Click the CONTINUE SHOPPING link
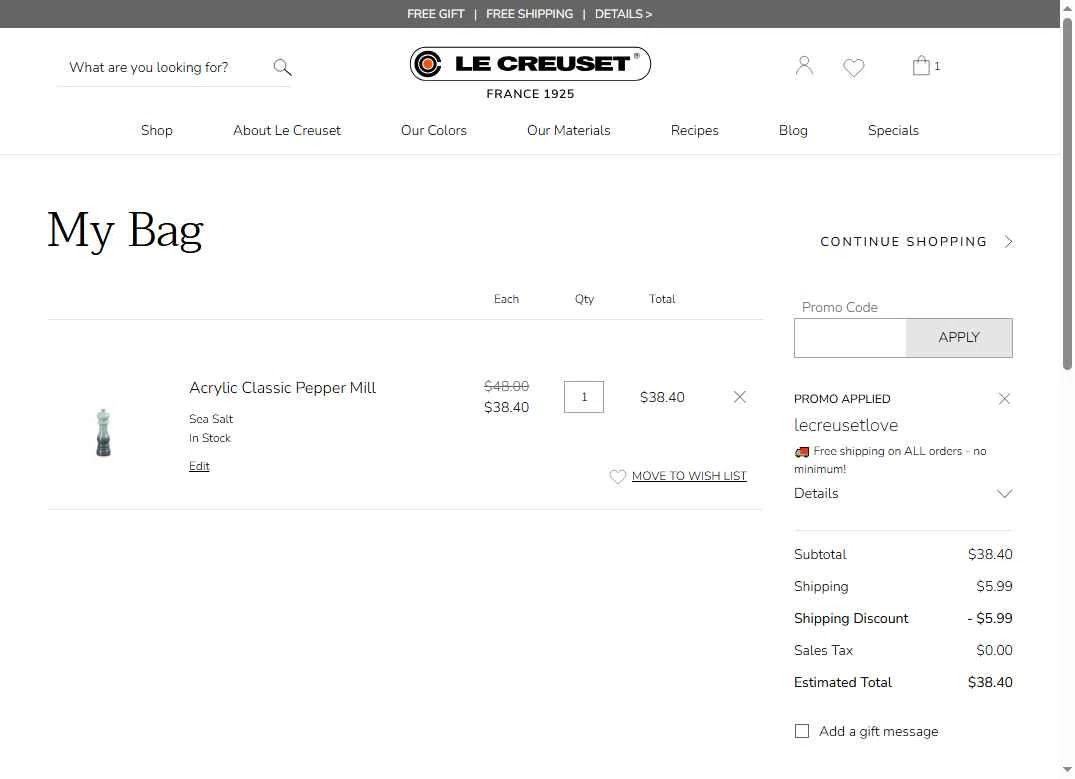Screen dimensions: 1075x779 904,241
